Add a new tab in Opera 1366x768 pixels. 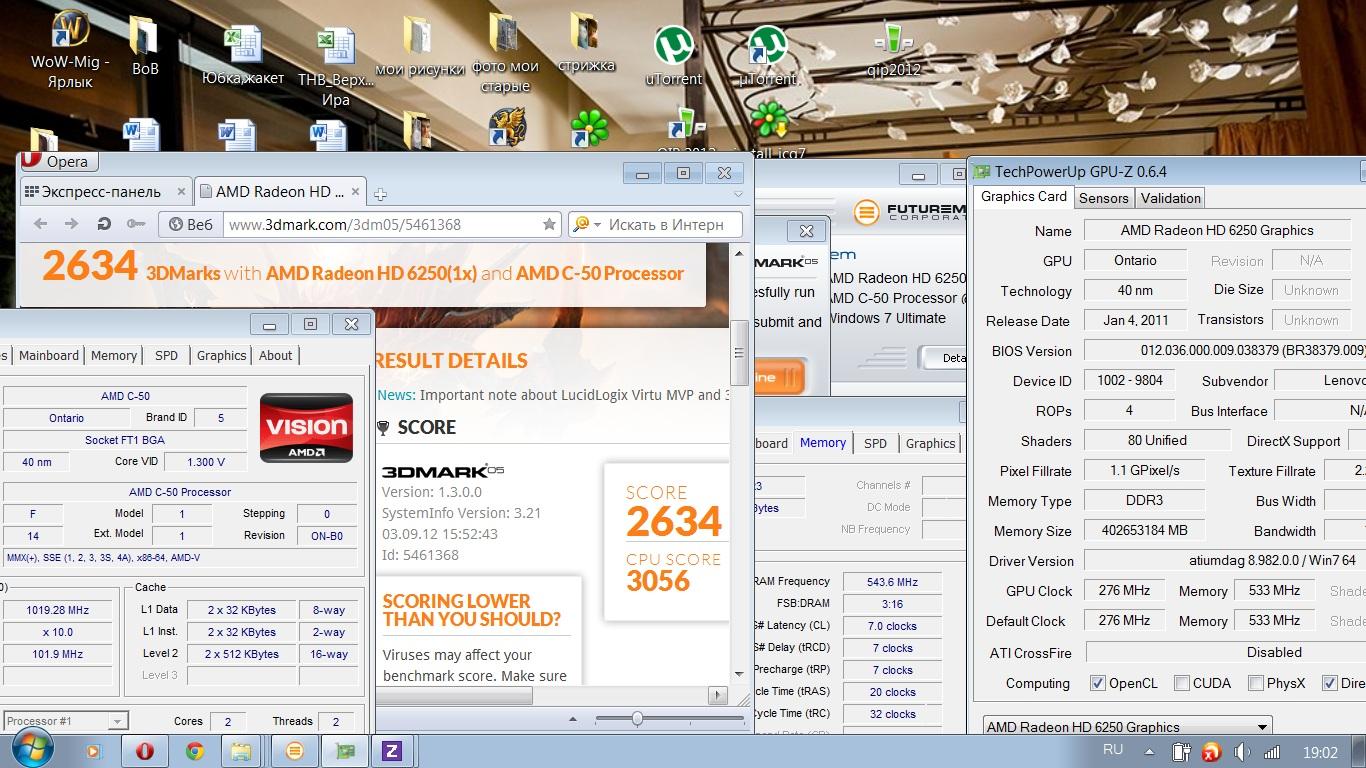coord(380,194)
